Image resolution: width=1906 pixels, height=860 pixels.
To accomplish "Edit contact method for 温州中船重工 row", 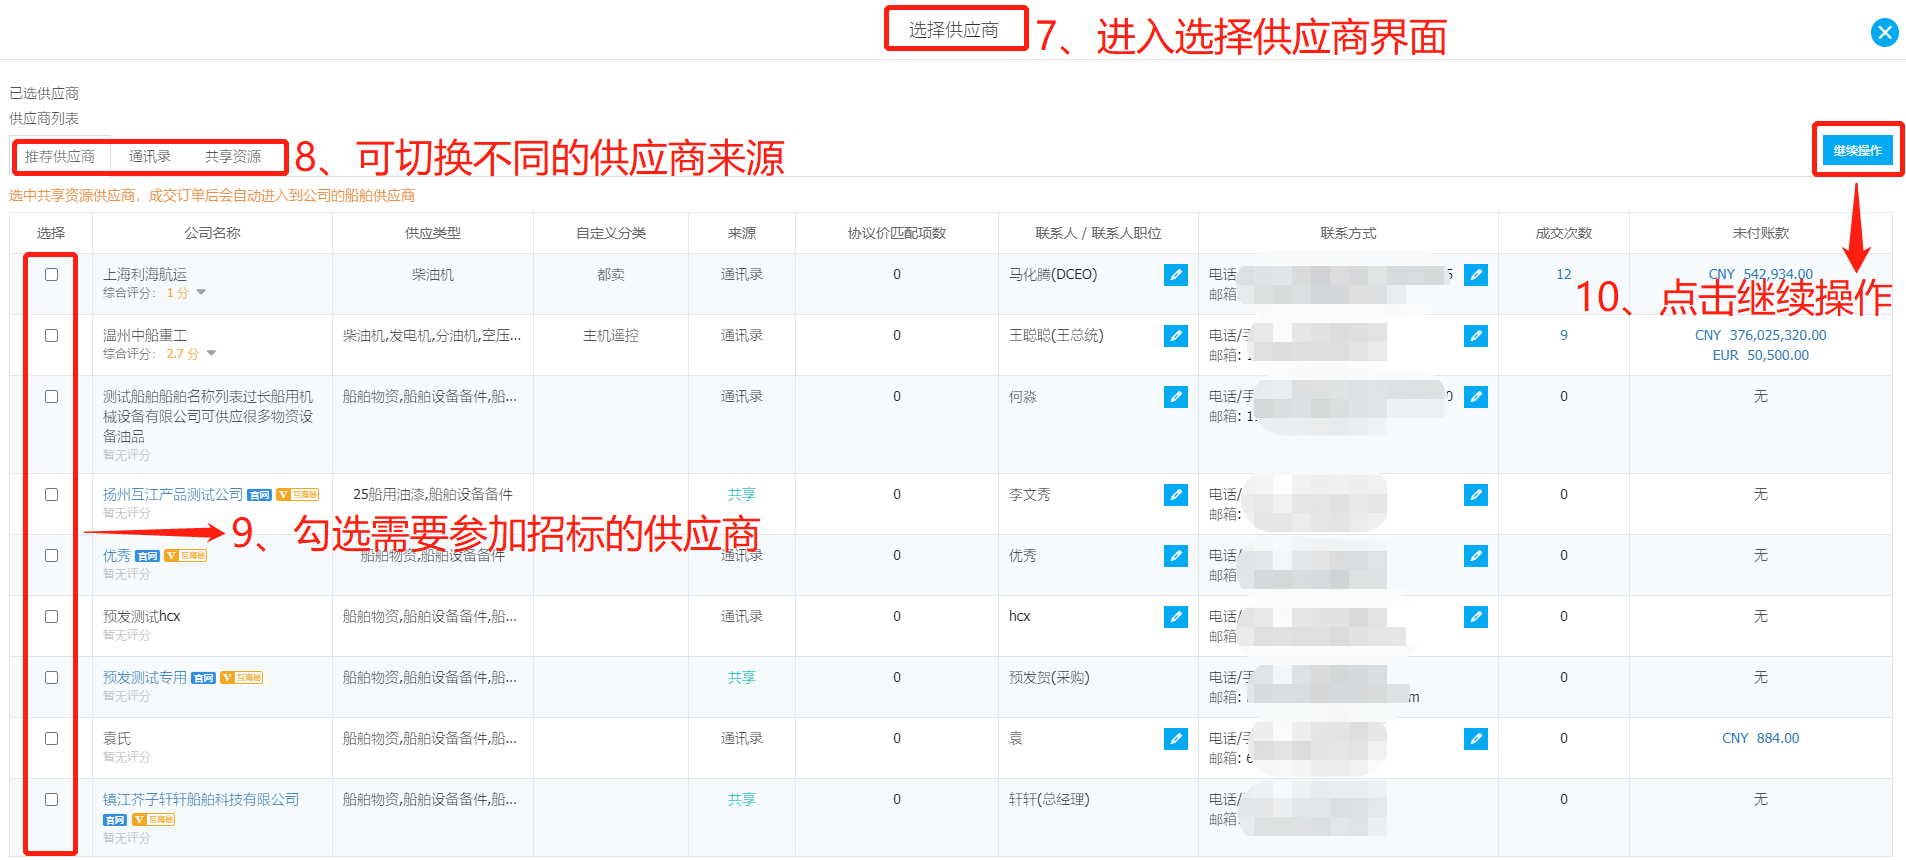I will coord(1476,336).
